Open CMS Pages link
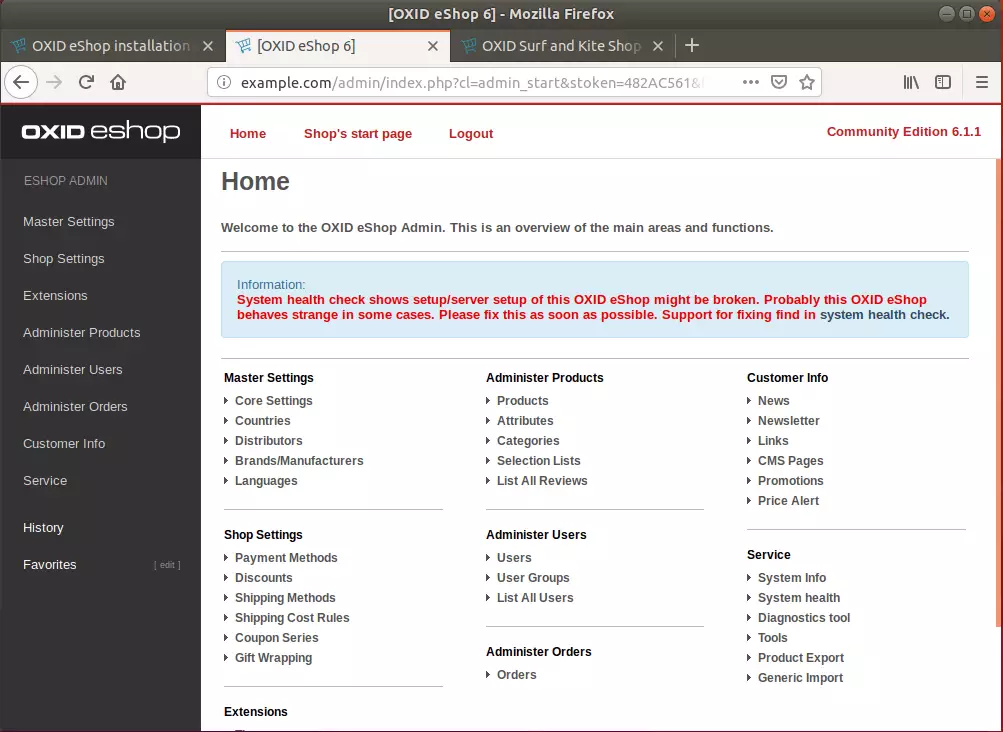Image resolution: width=1003 pixels, height=732 pixels. coord(791,461)
